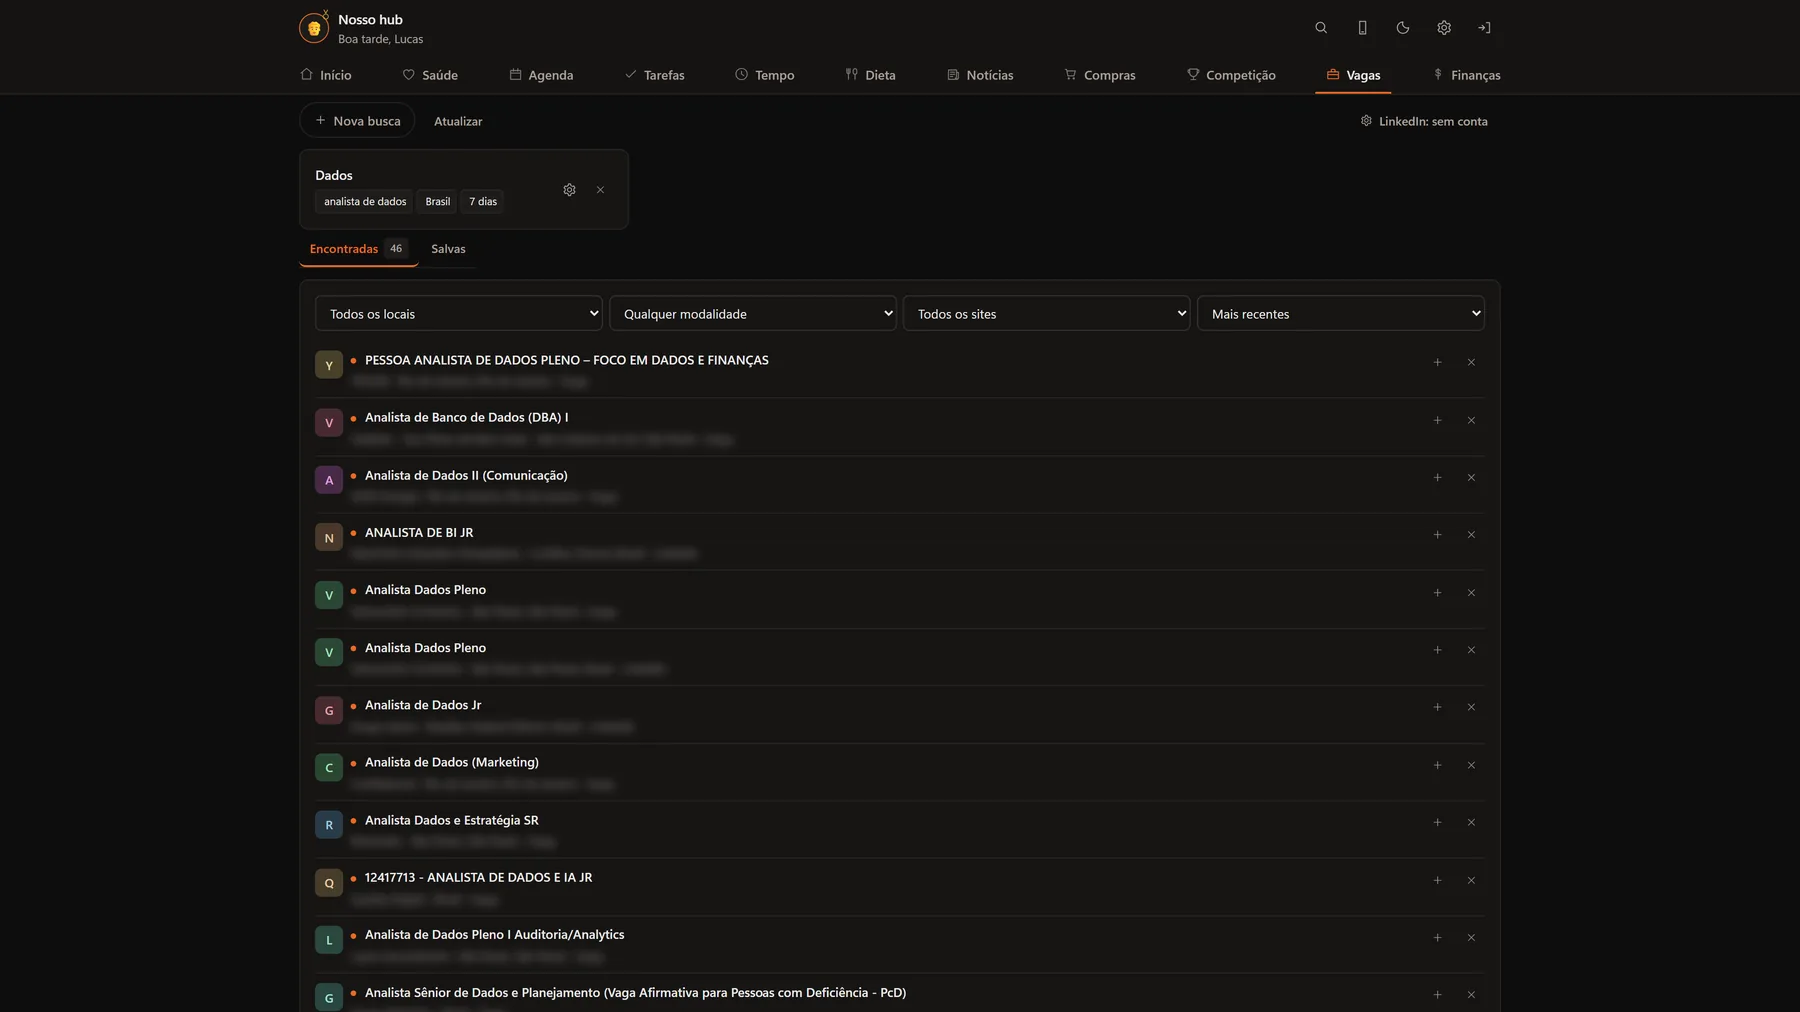Toggle dark mode moon icon
The height and width of the screenshot is (1012, 1800).
tap(1403, 28)
